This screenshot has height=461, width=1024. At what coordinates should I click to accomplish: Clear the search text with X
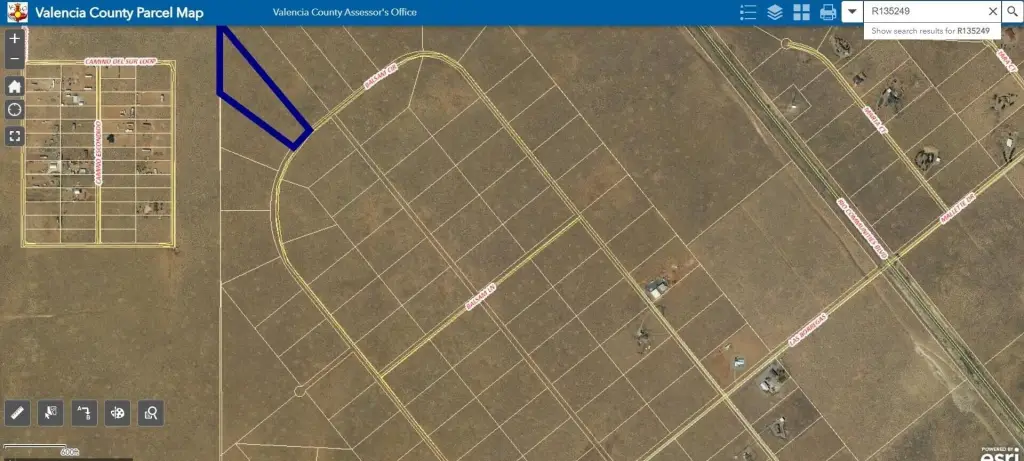point(993,12)
